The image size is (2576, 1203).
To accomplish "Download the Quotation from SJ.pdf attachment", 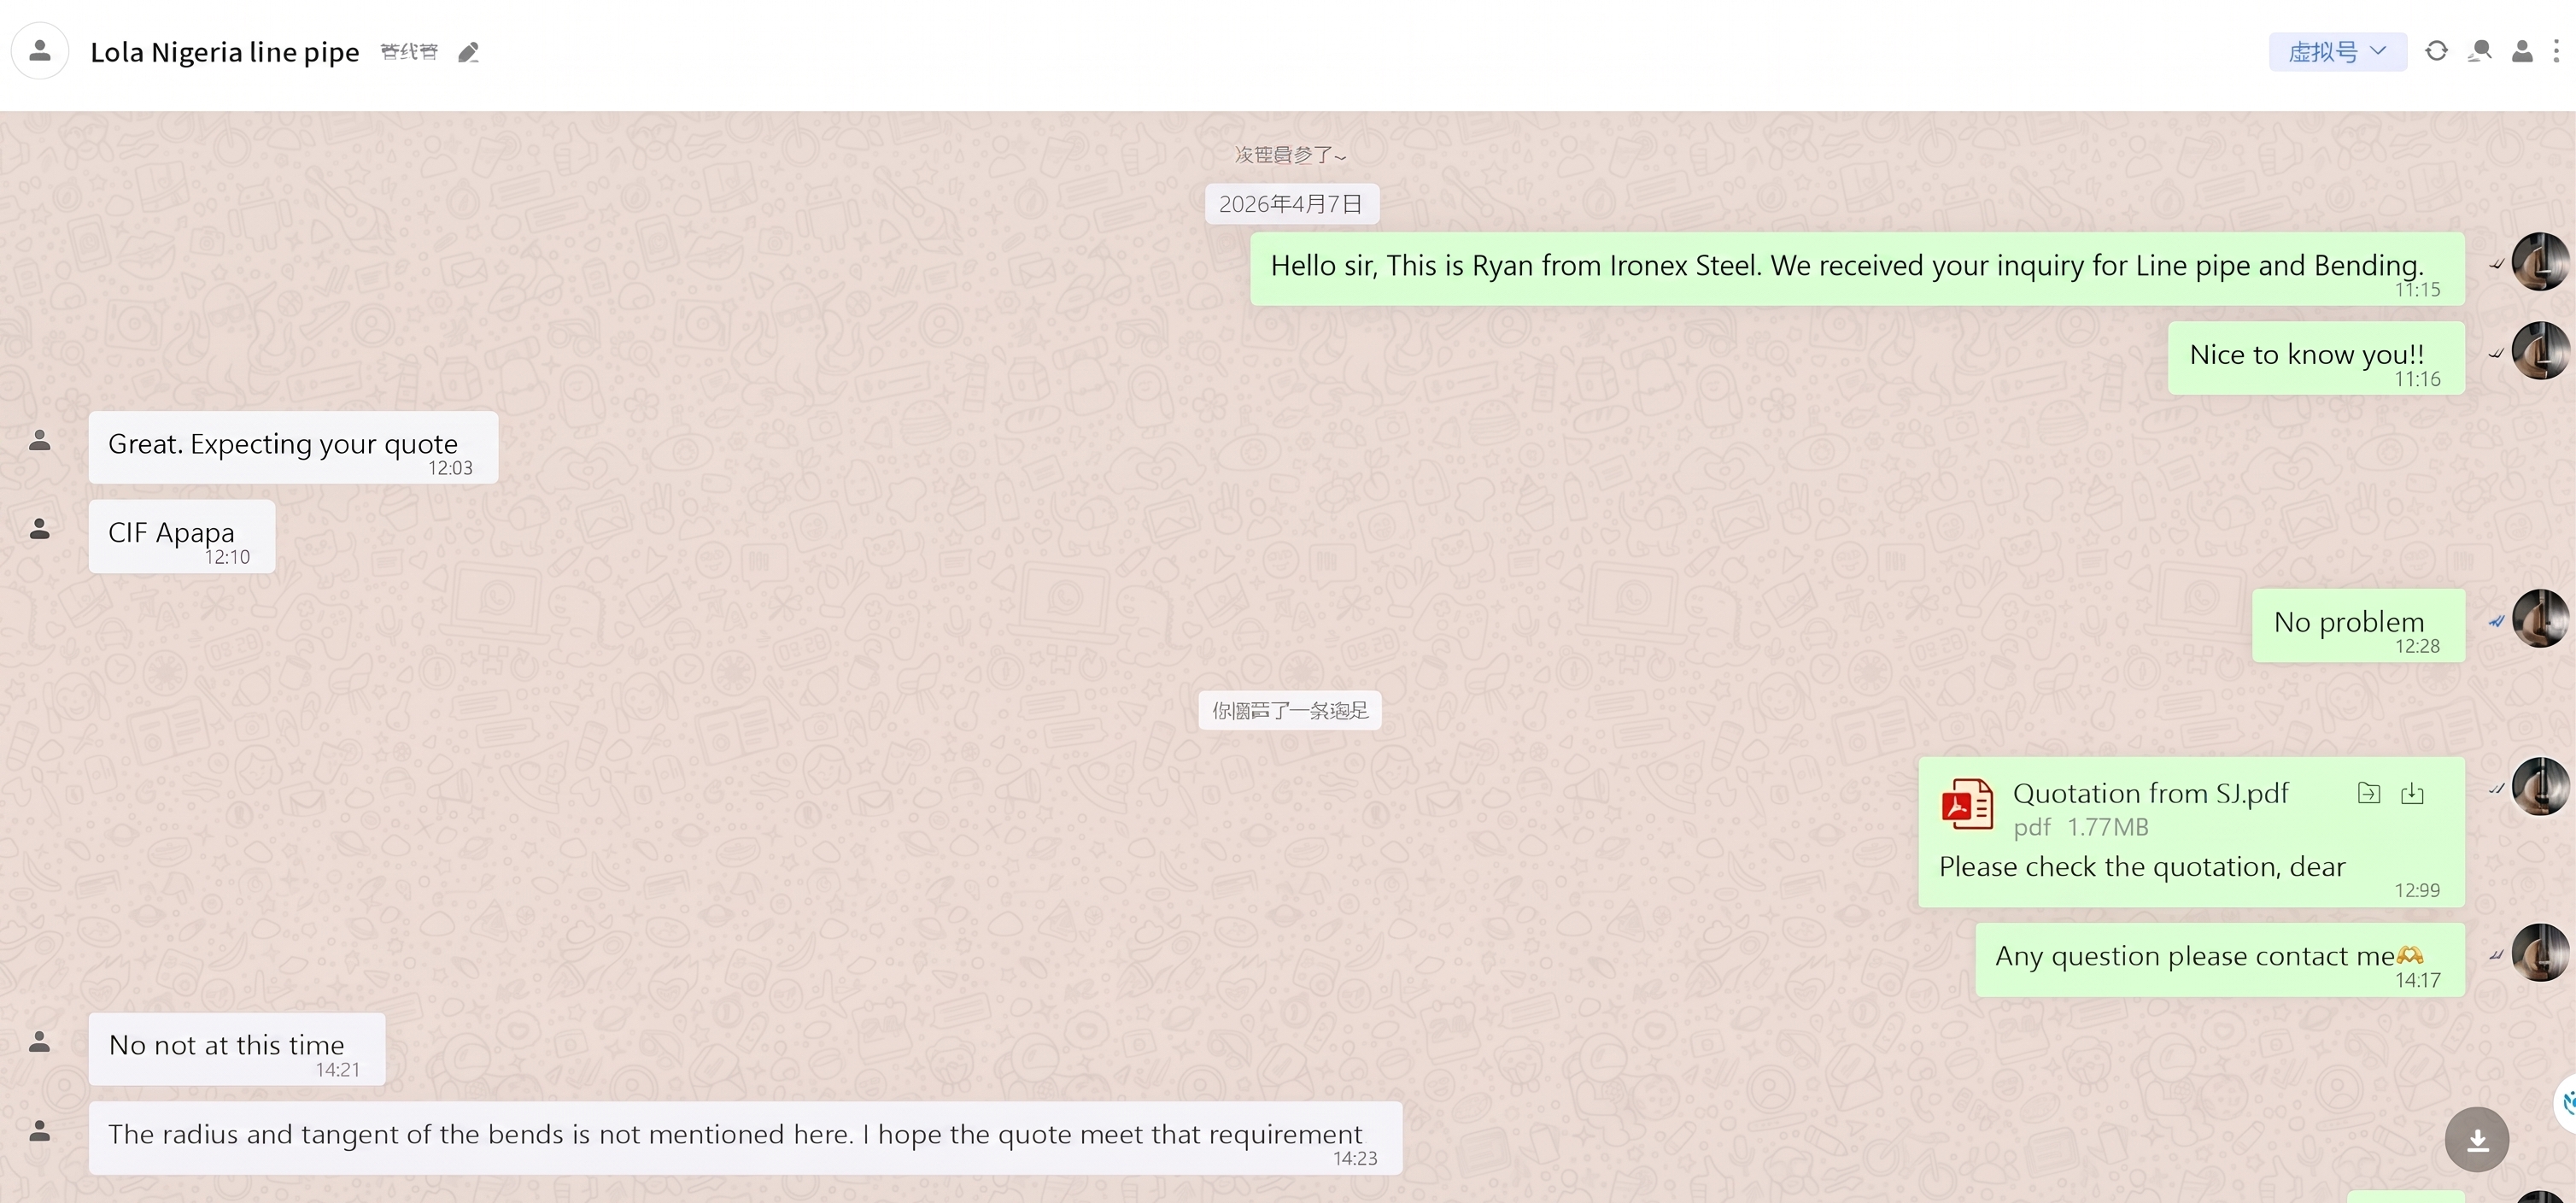I will [x=2412, y=793].
